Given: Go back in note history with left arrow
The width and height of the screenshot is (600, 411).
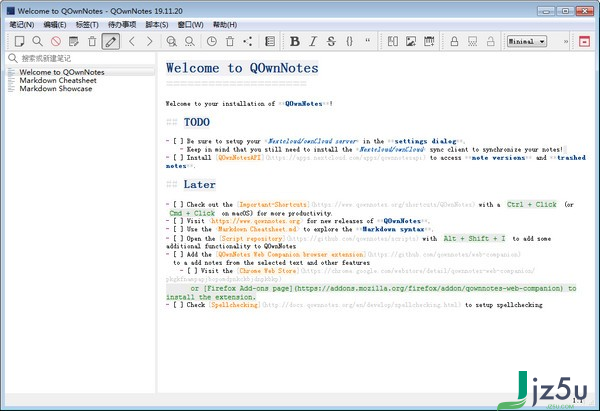Looking at the screenshot, I should 132,41.
